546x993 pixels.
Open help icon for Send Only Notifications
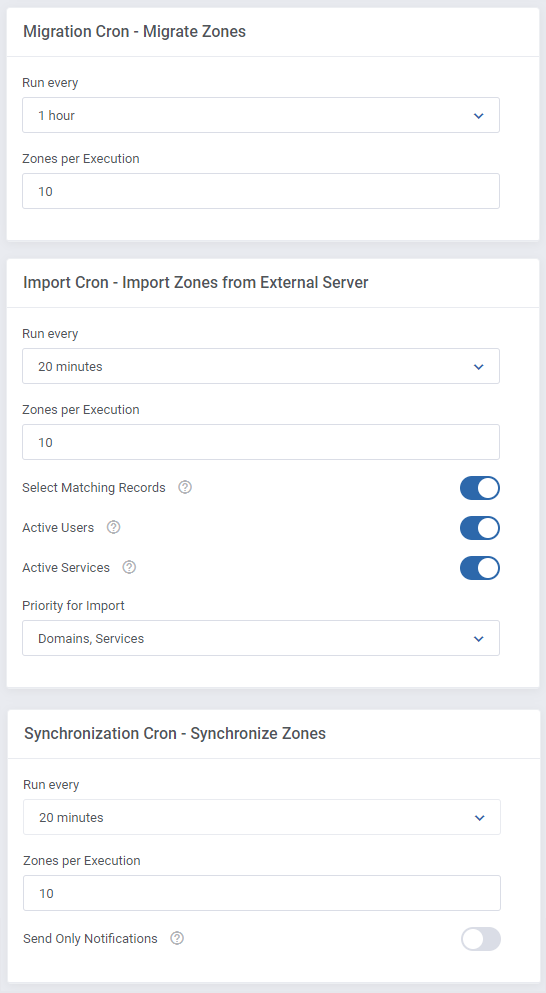pyautogui.click(x=177, y=938)
